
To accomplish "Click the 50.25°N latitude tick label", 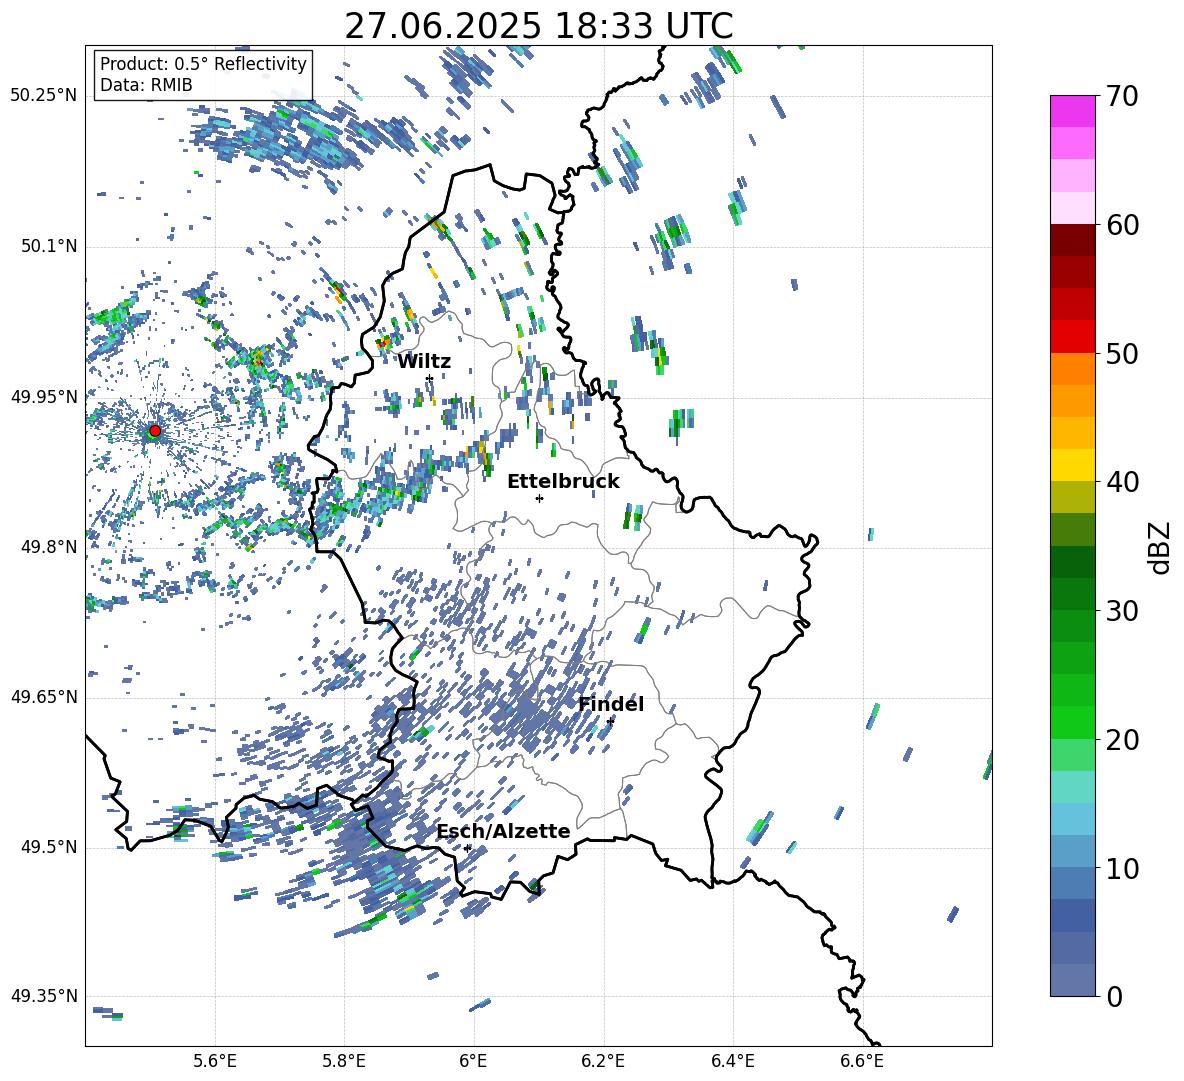I will 44,96.
